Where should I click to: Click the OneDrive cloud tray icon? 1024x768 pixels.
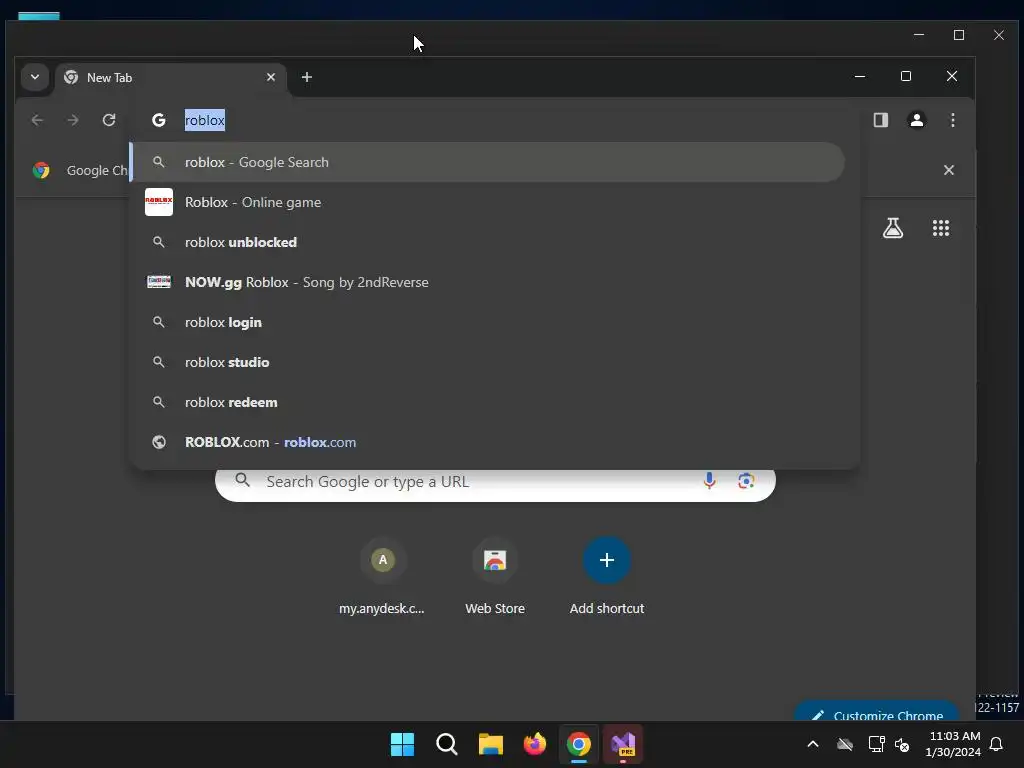845,744
